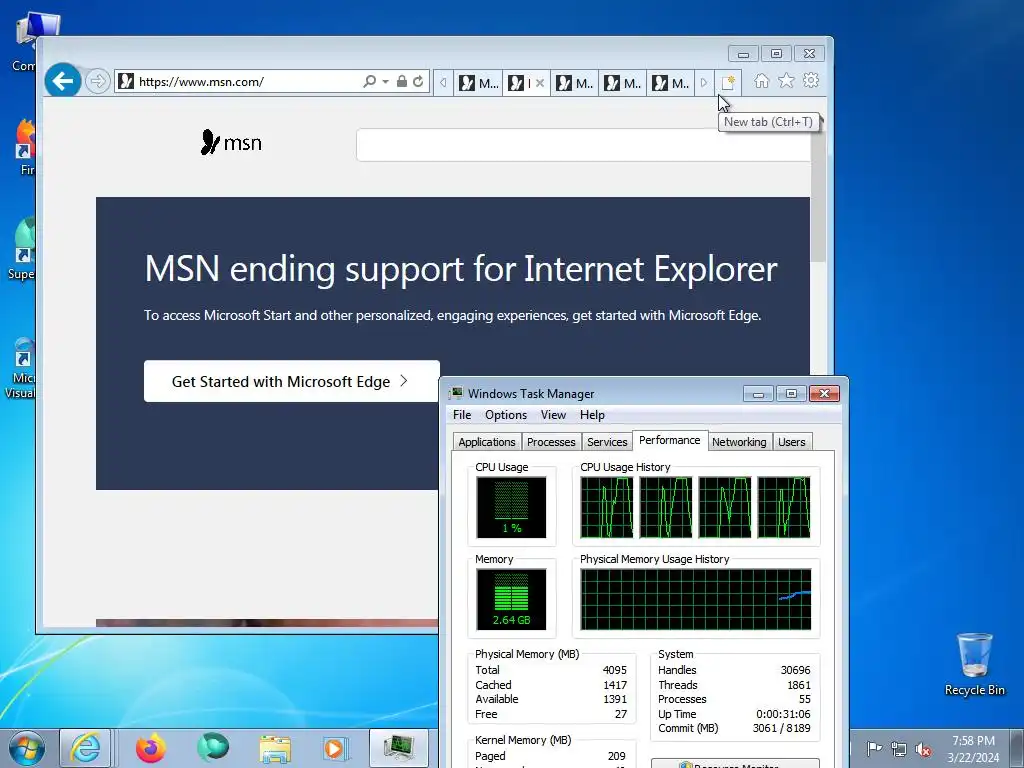This screenshot has height=768, width=1024.
Task: Click the Up Time value 0:00:31:06
Action: tap(783, 714)
